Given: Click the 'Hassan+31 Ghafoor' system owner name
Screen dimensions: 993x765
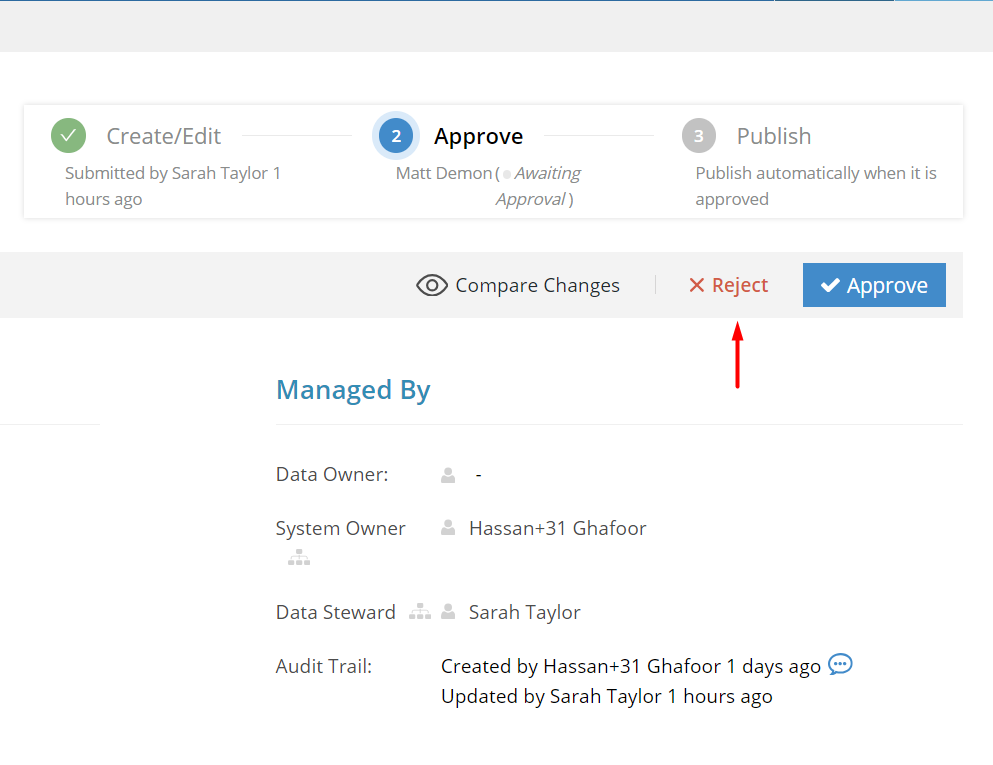Looking at the screenshot, I should (557, 528).
